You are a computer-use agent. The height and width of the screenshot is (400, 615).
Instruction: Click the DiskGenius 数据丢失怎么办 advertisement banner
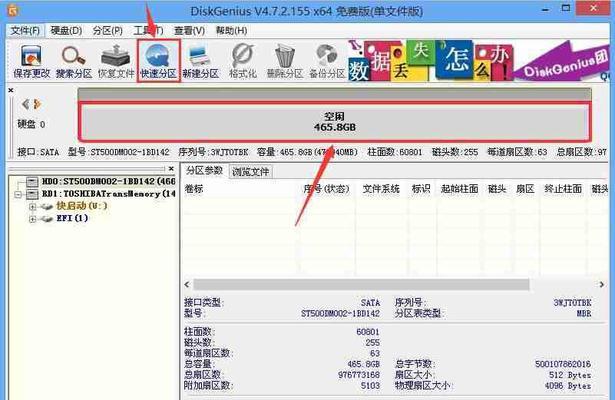tap(479, 61)
